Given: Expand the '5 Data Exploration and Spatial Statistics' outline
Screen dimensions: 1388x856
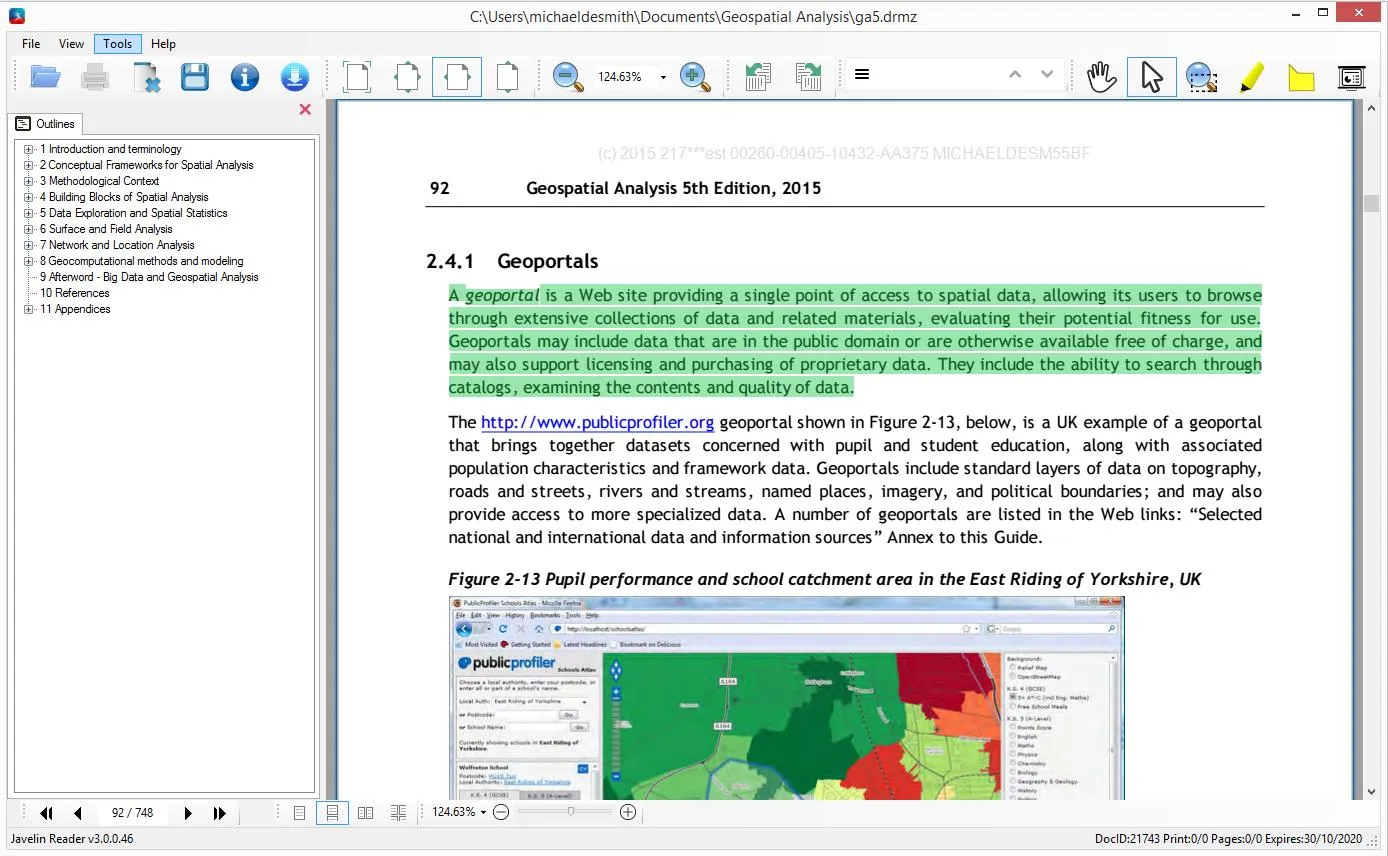Looking at the screenshot, I should point(27,213).
